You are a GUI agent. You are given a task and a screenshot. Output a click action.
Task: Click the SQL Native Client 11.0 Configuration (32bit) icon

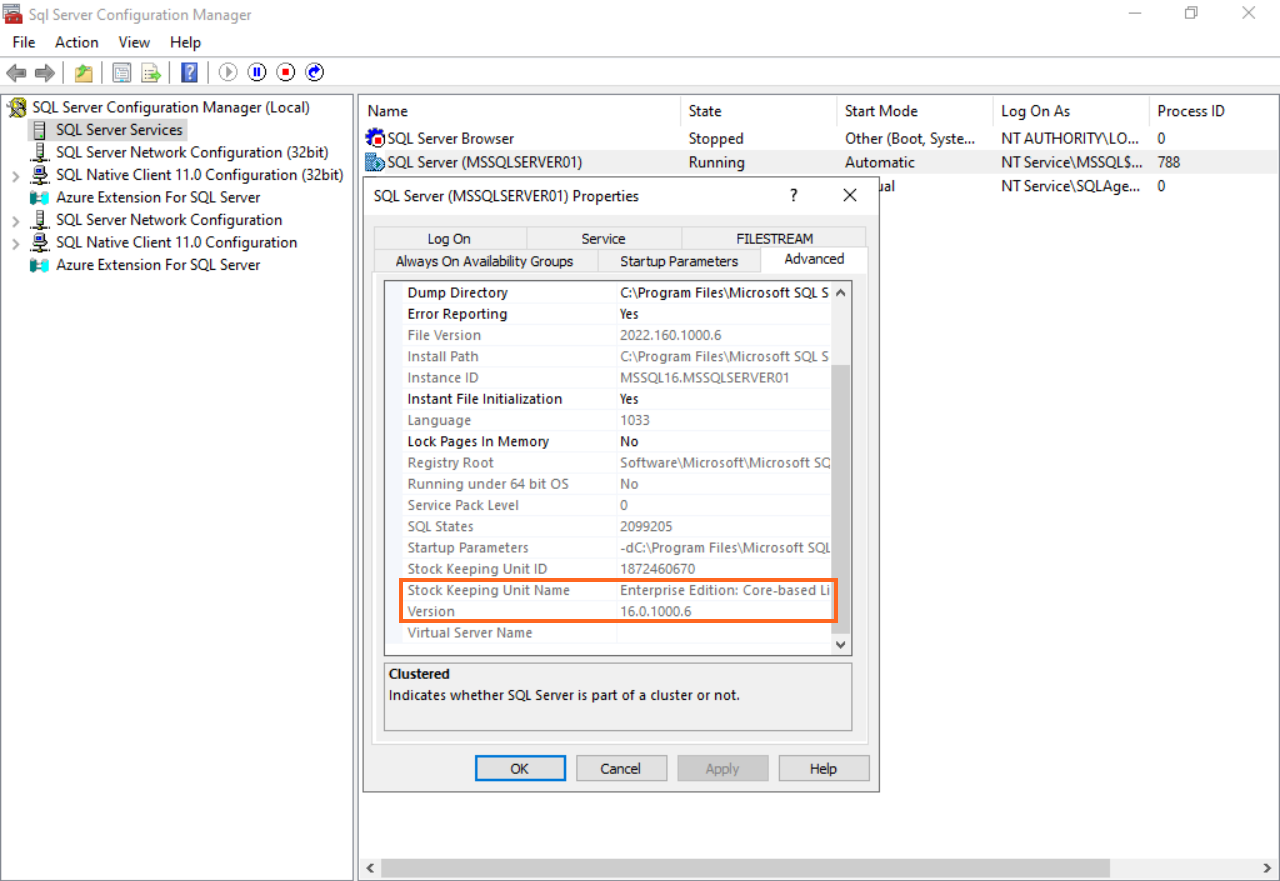40,175
